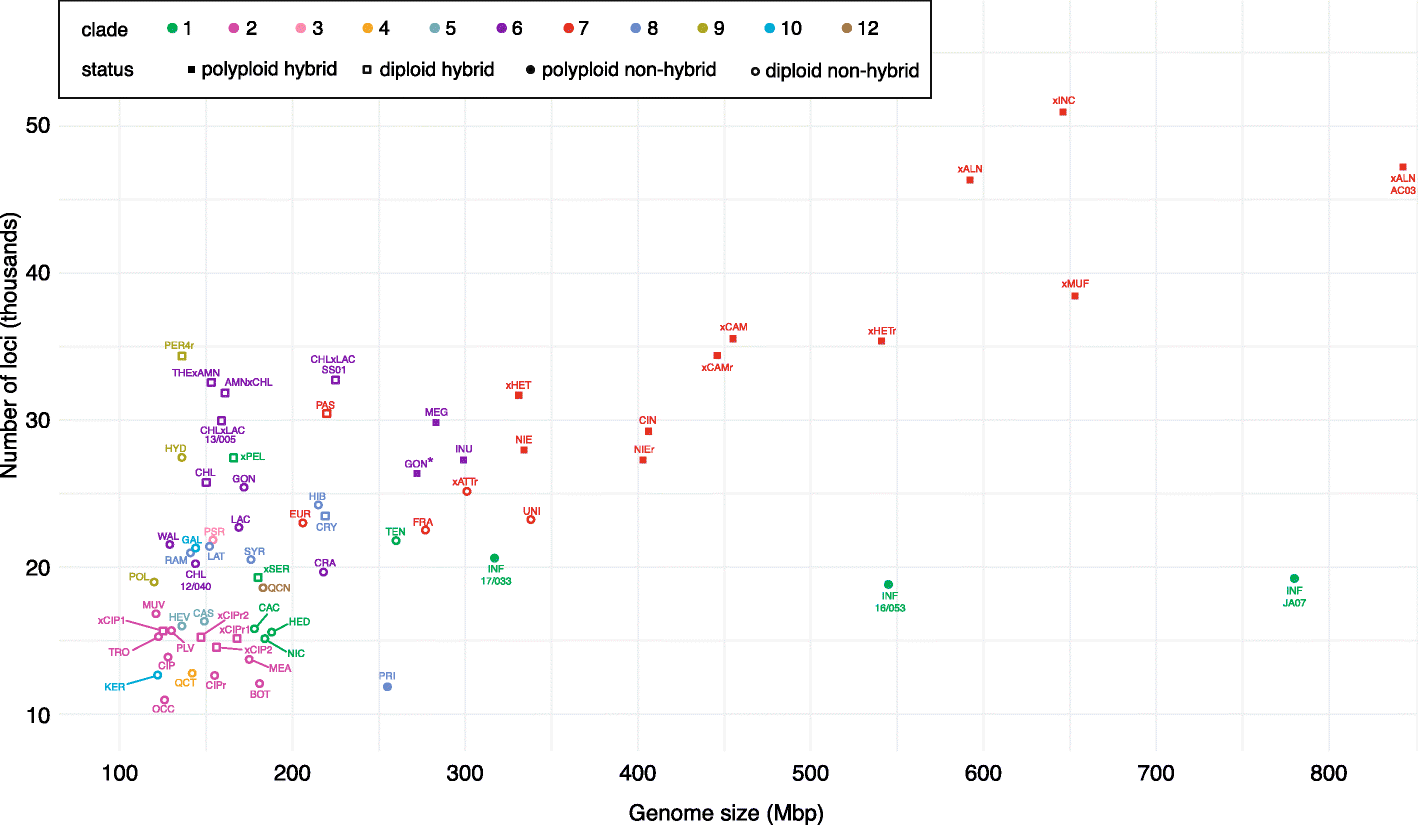Viewport: 1418px width, 825px height.
Task: Click the 'CRY' blue label
Action: (x=326, y=527)
